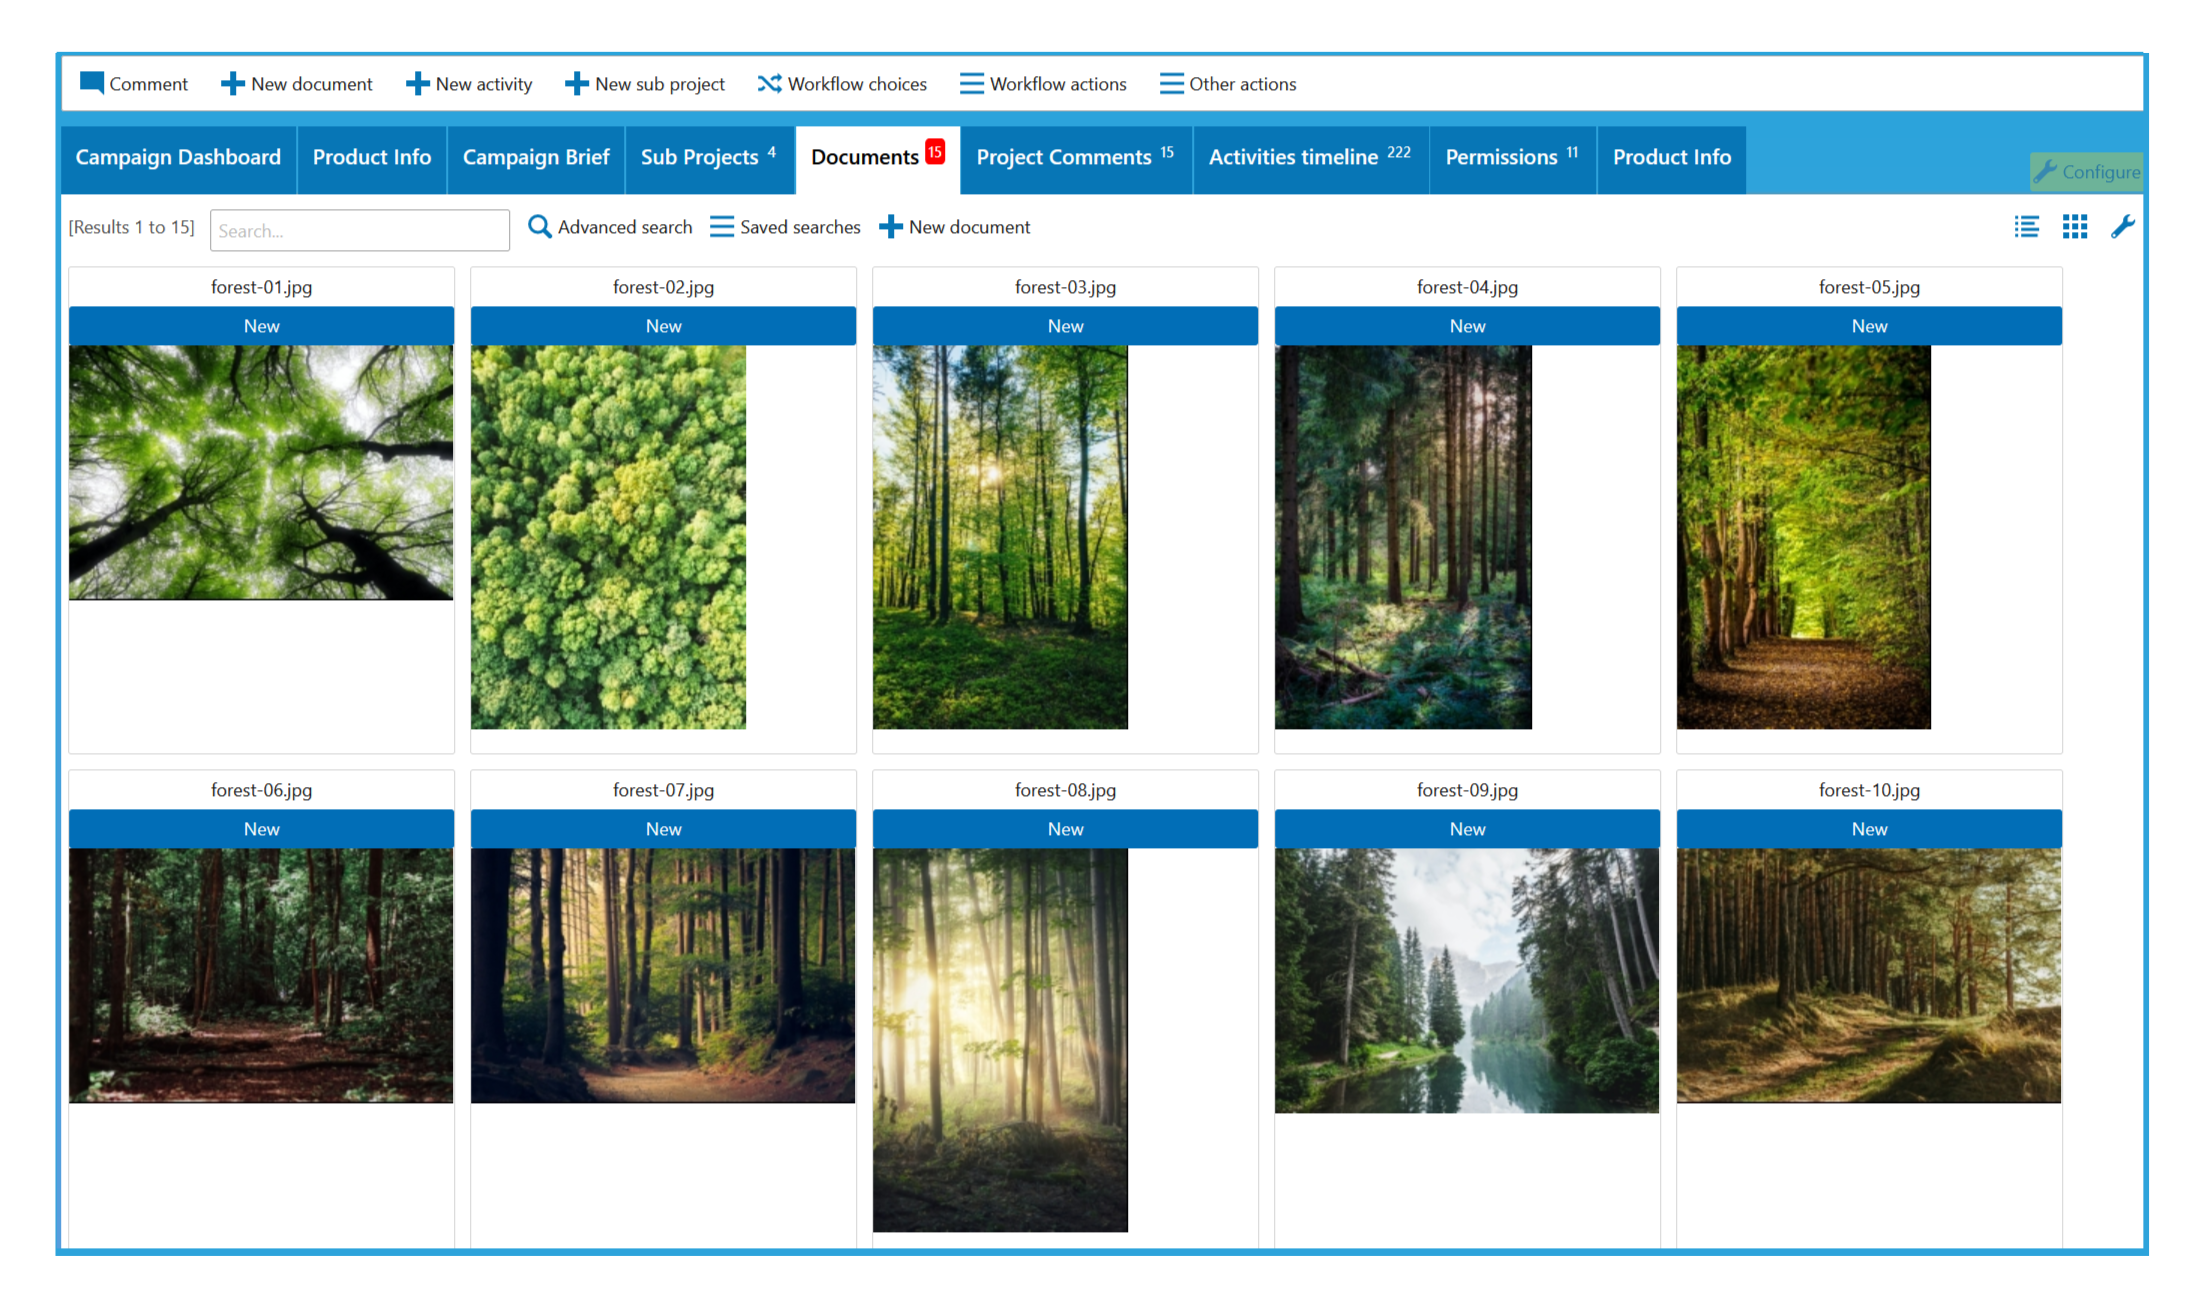Click the plus icon beside New document under tabs
Image resolution: width=2200 pixels, height=1300 pixels.
(x=890, y=227)
